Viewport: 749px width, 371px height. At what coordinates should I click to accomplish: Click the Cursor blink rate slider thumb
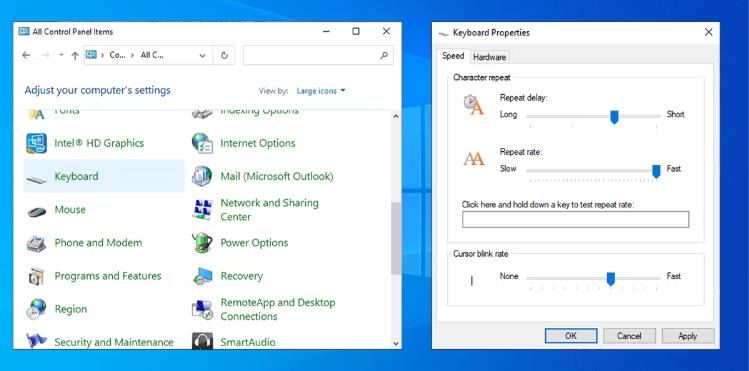(610, 279)
